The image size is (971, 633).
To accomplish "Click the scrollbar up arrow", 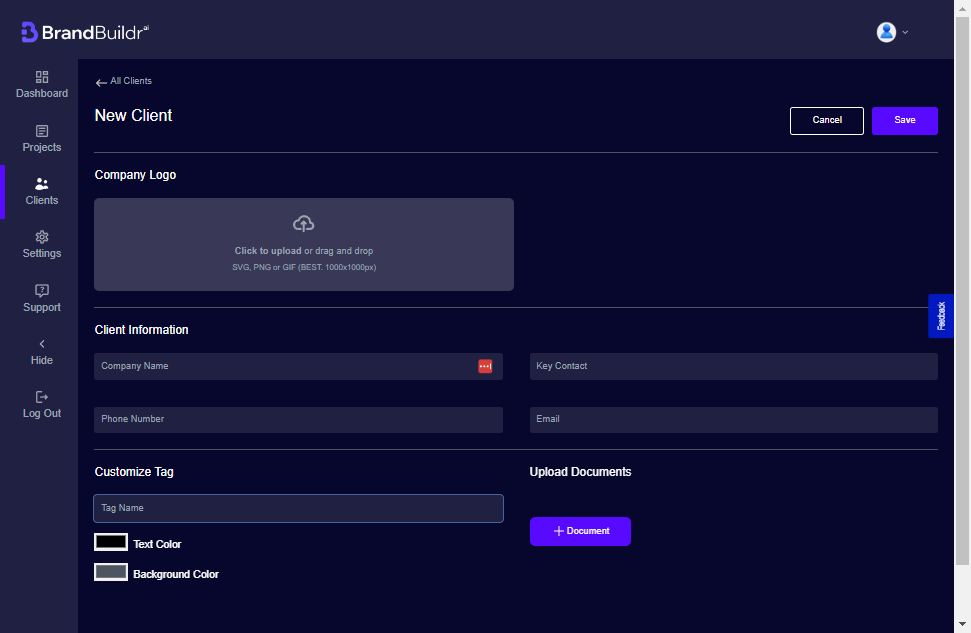I will 962,7.
